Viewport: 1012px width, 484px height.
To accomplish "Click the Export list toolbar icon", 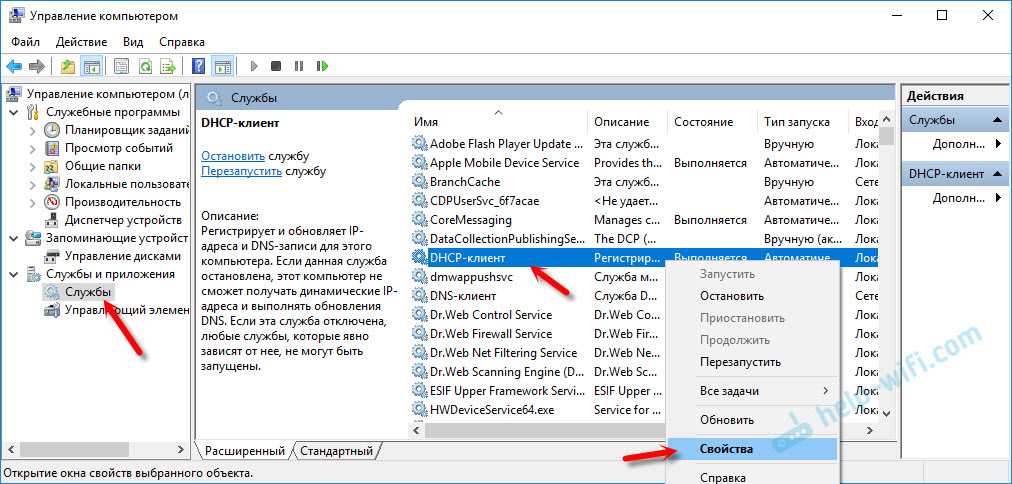I will pyautogui.click(x=168, y=66).
